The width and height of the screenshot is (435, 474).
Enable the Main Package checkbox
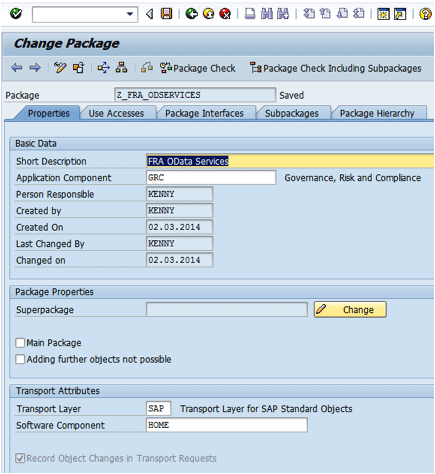(x=20, y=343)
